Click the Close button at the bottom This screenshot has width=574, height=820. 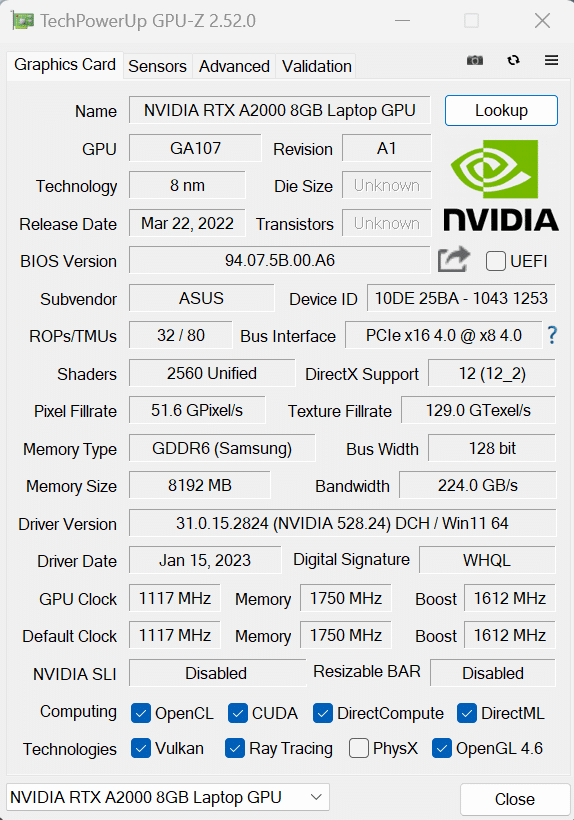point(515,799)
